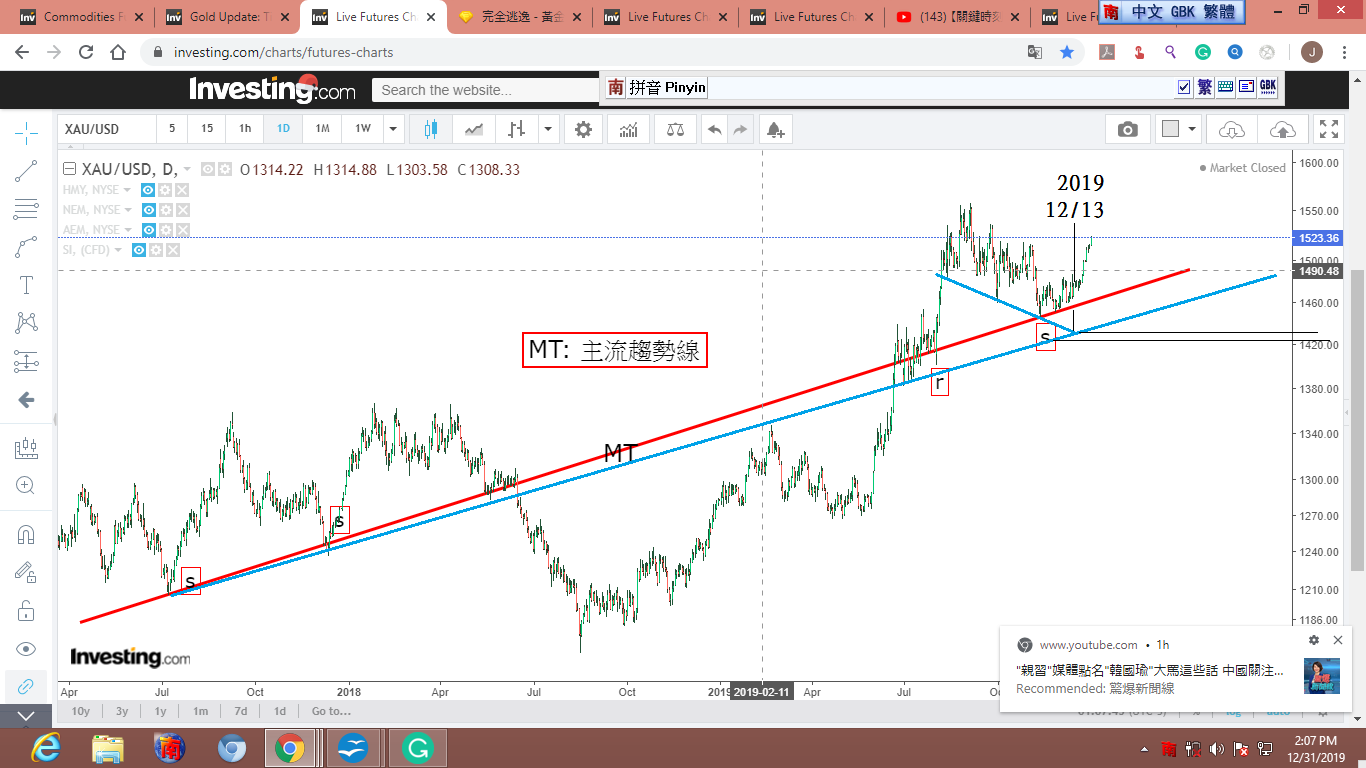Image resolution: width=1366 pixels, height=768 pixels.
Task: Switch to the Gold Update browser tab
Action: [x=226, y=17]
